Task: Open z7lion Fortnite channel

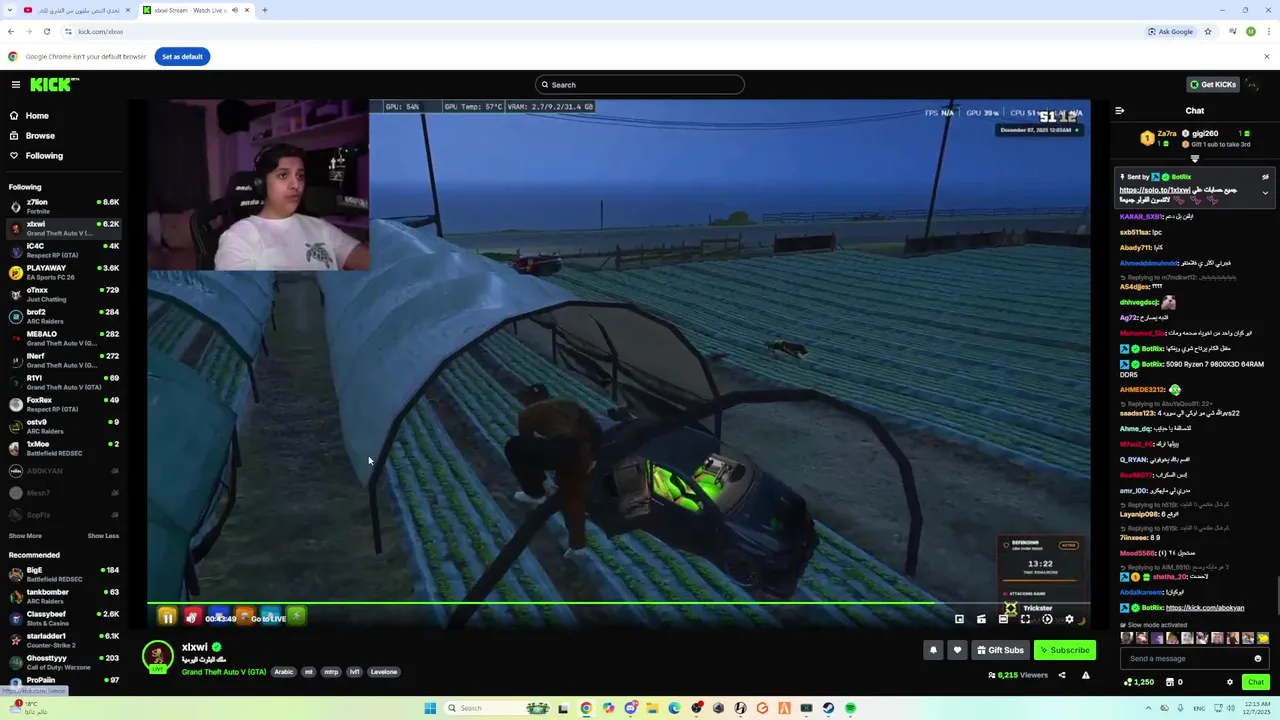Action: (x=64, y=206)
